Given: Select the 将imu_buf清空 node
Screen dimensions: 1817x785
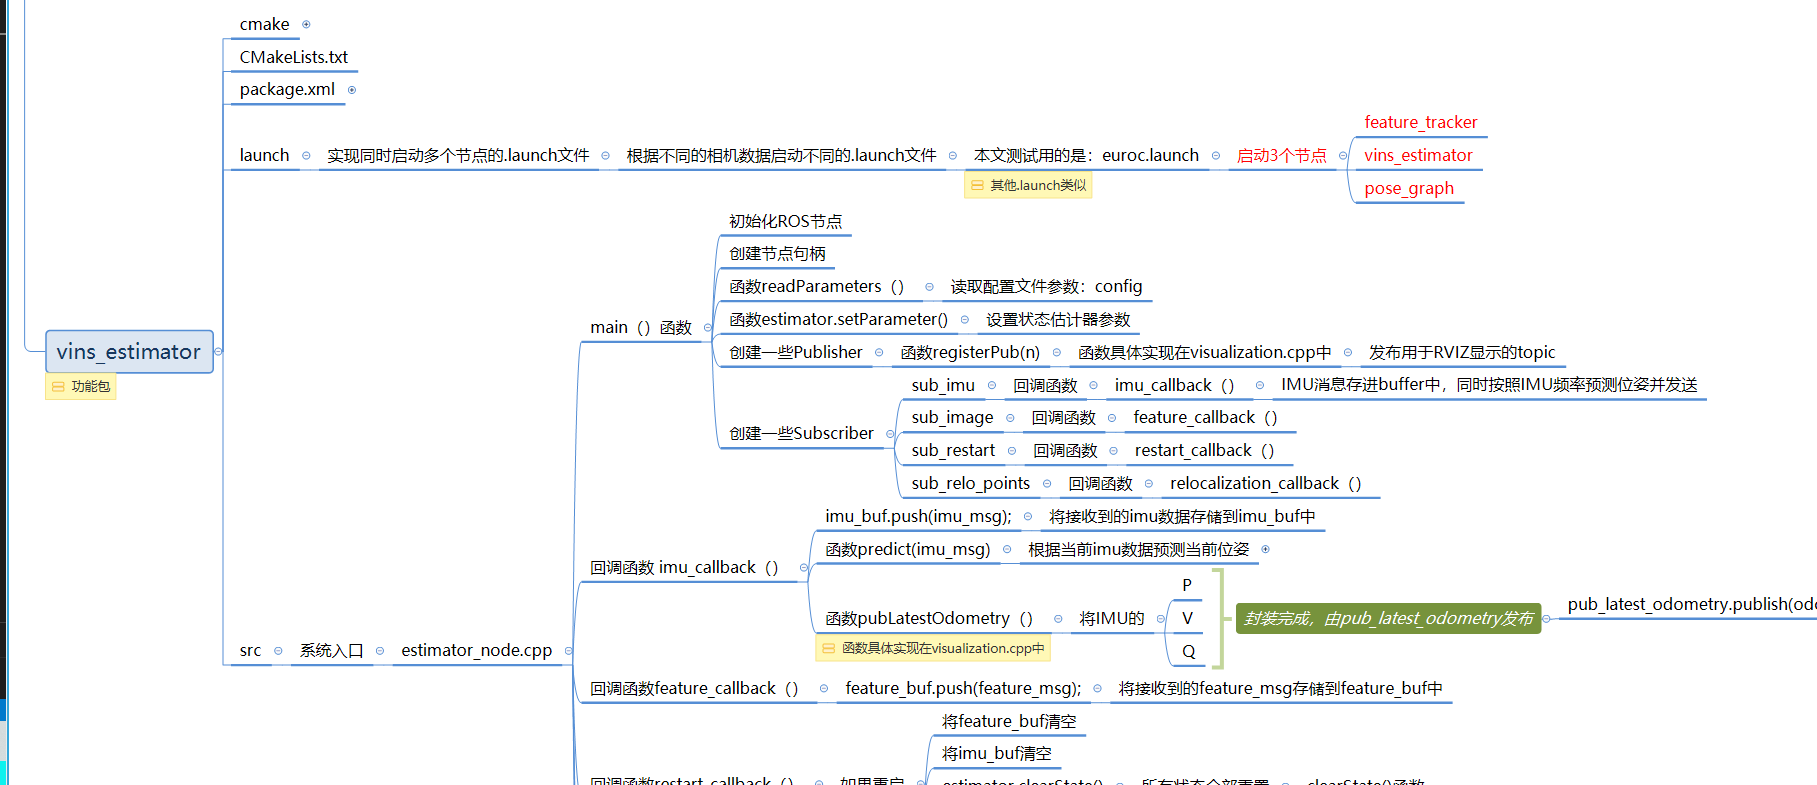Looking at the screenshot, I should click(x=996, y=754).
